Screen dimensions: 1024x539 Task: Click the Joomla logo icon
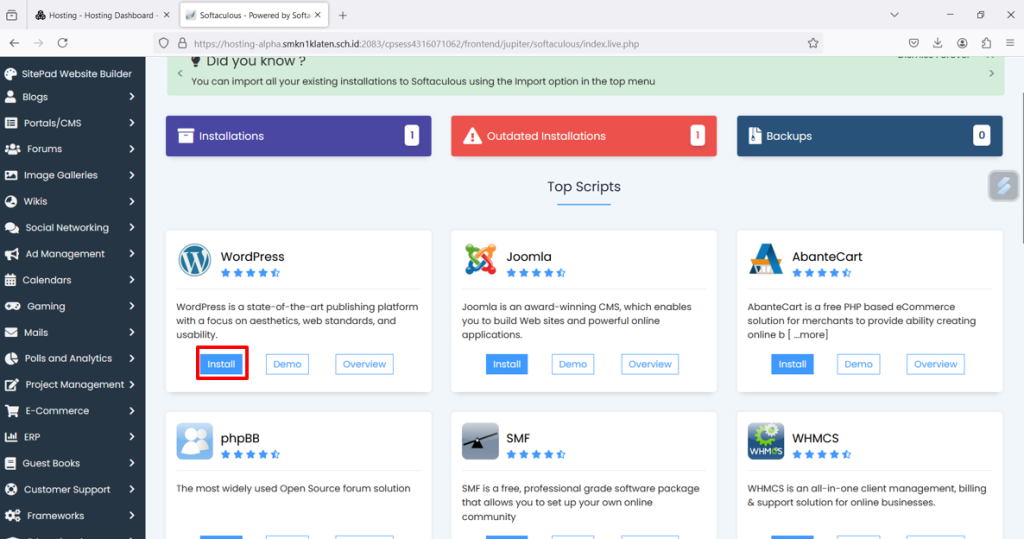[x=480, y=260]
